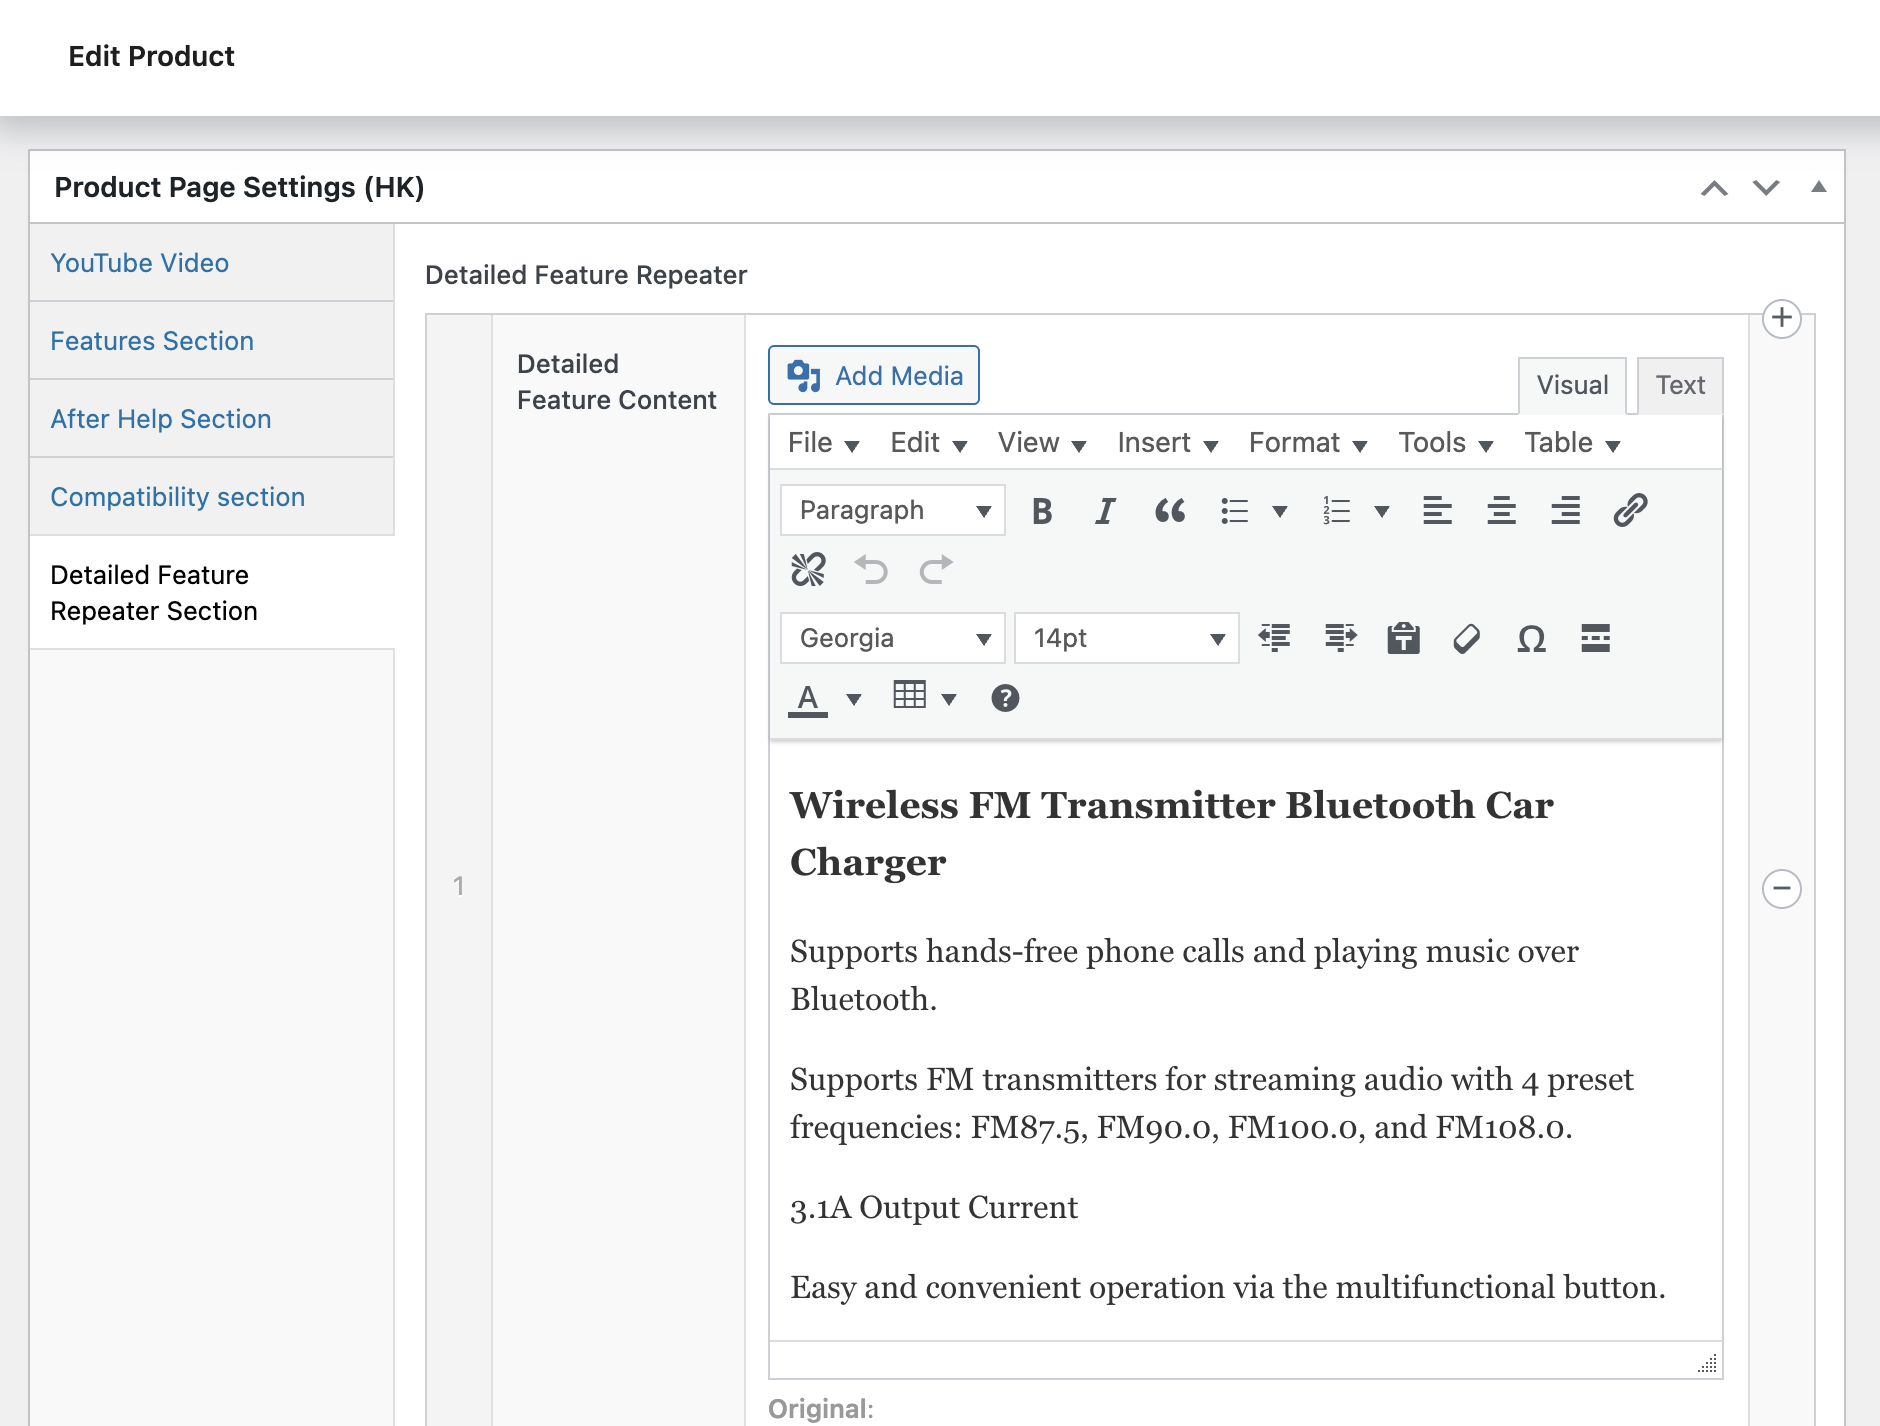Image resolution: width=1880 pixels, height=1426 pixels.
Task: Click the Add Media button
Action: (x=874, y=376)
